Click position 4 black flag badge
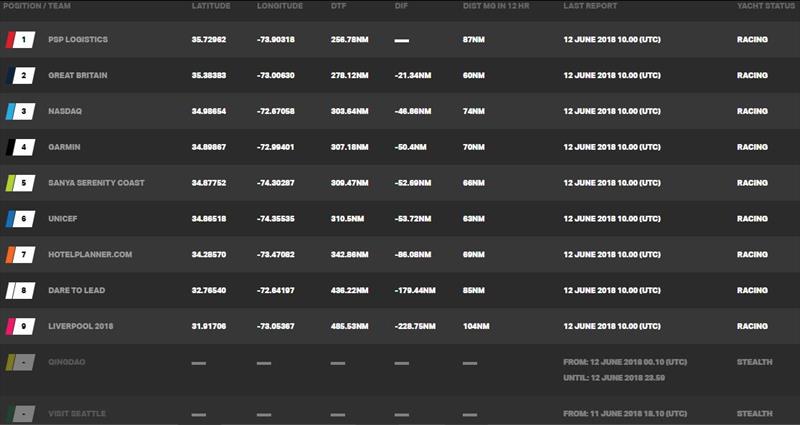This screenshot has height=425, width=800. (20, 147)
